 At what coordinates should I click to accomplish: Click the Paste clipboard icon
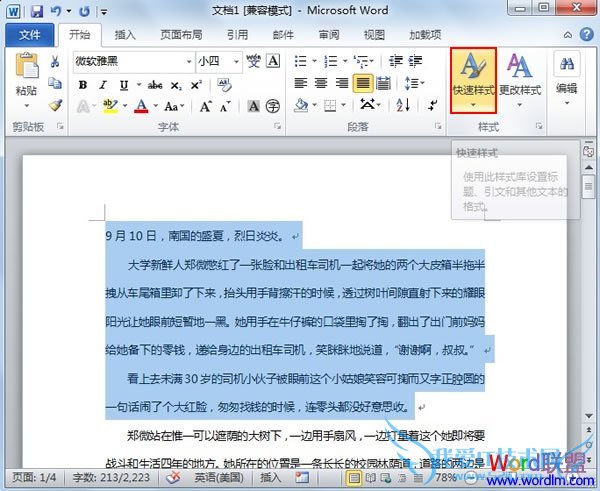[x=26, y=65]
